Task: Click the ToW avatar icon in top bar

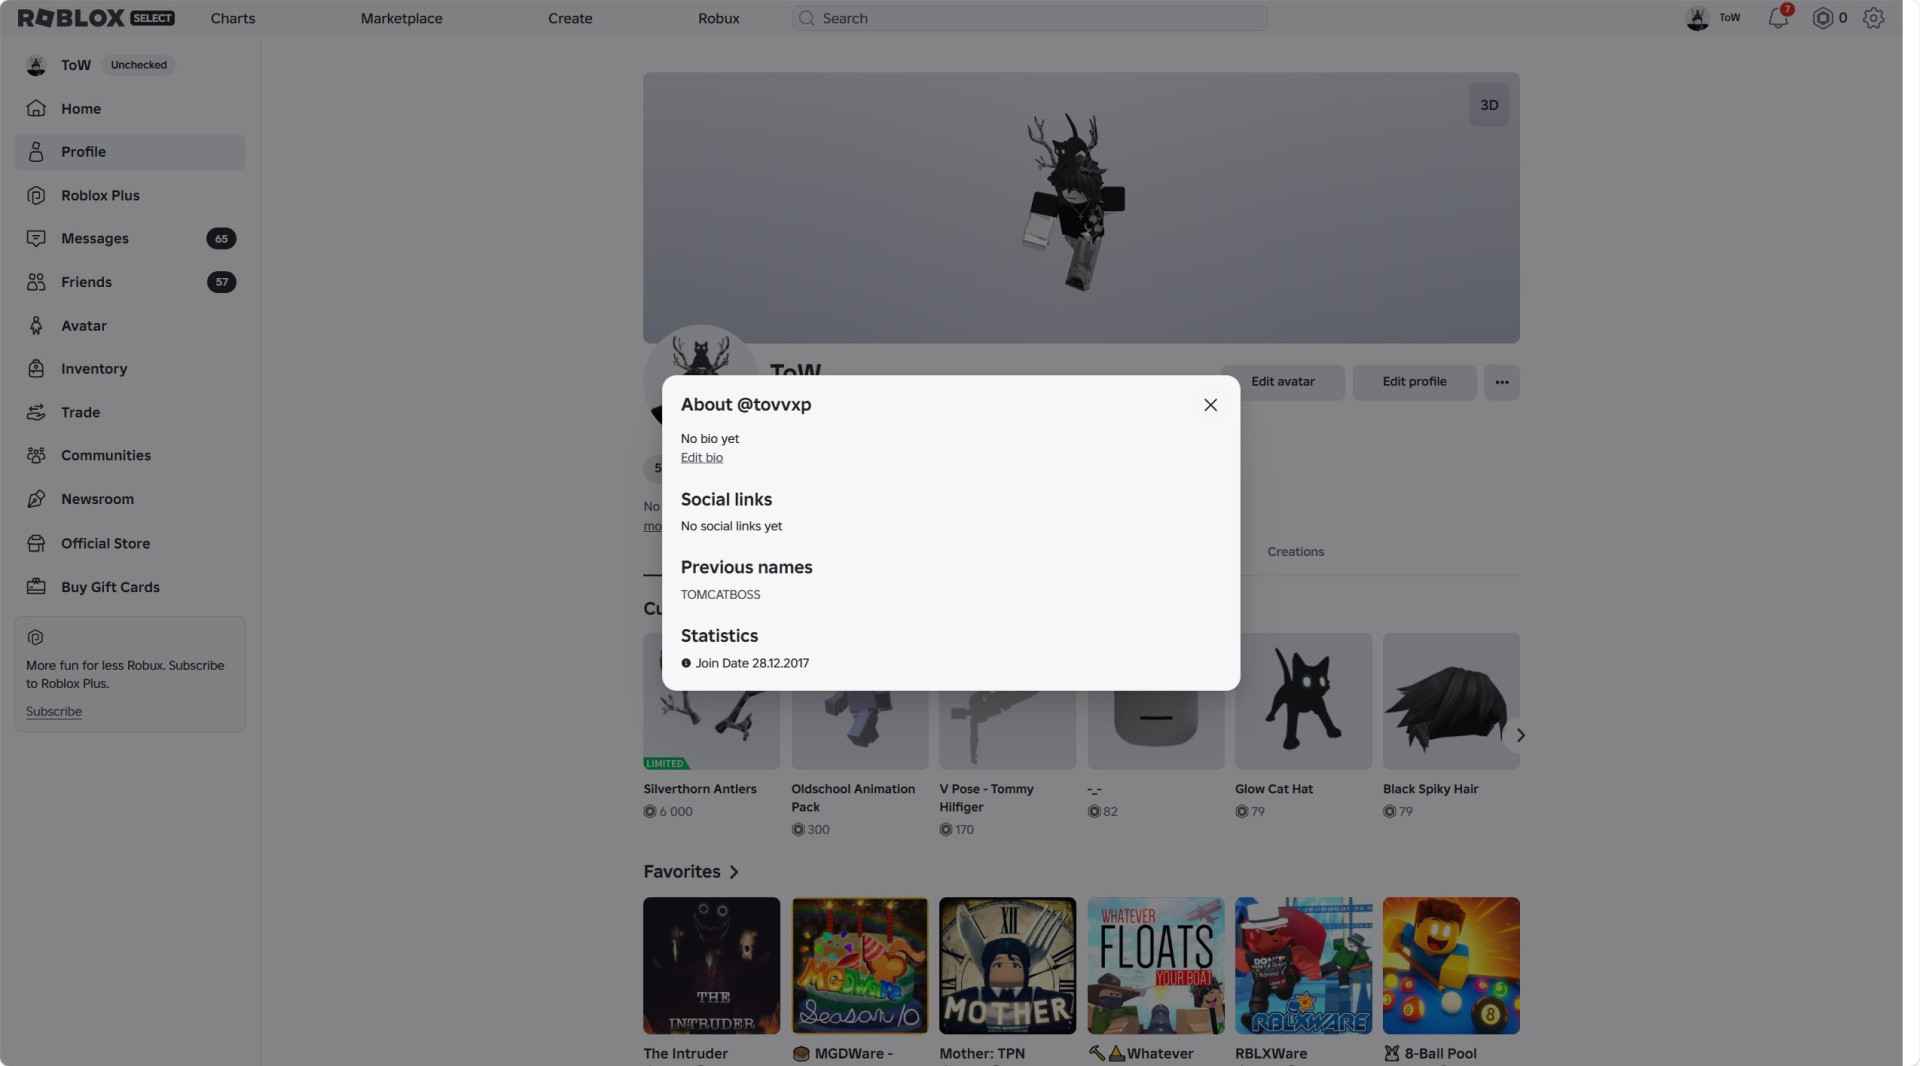Action: (1697, 18)
